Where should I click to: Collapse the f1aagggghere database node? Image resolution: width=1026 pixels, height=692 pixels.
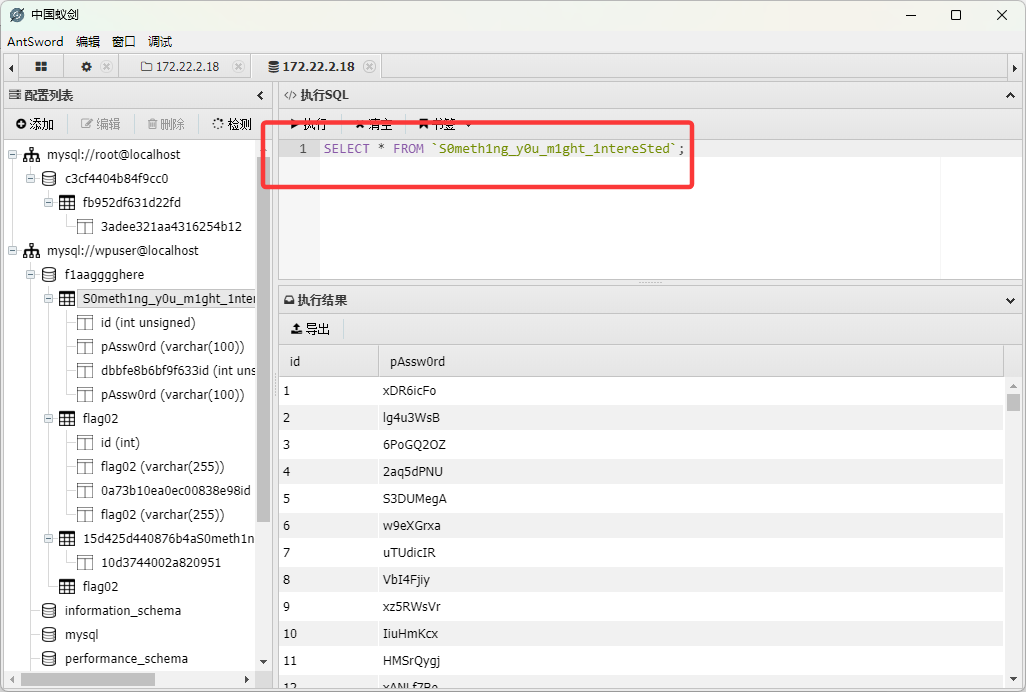click(x=31, y=275)
